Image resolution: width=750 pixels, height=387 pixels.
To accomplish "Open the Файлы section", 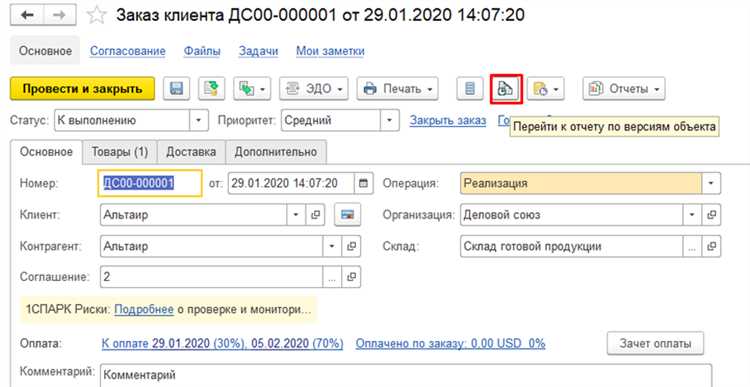I will [202, 51].
